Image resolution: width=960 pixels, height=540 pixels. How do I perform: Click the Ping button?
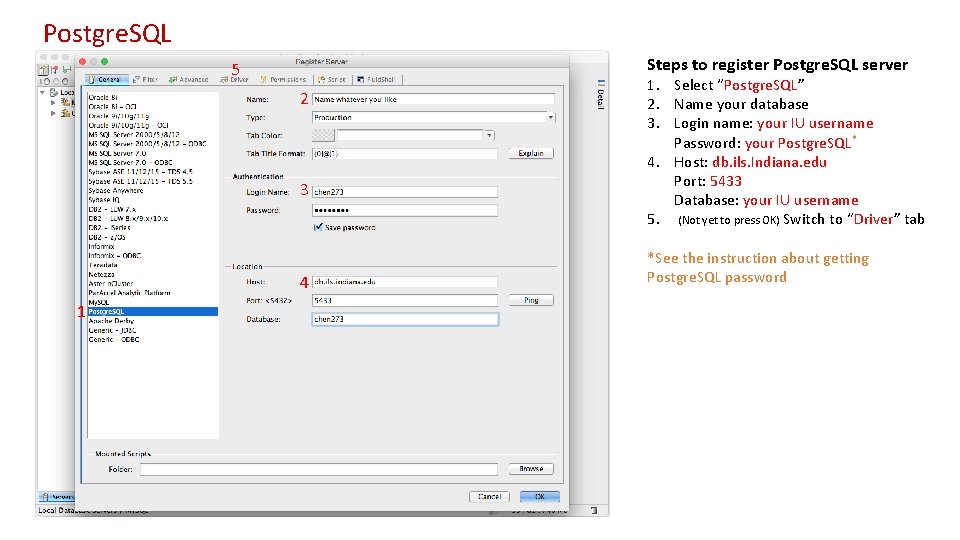(531, 301)
